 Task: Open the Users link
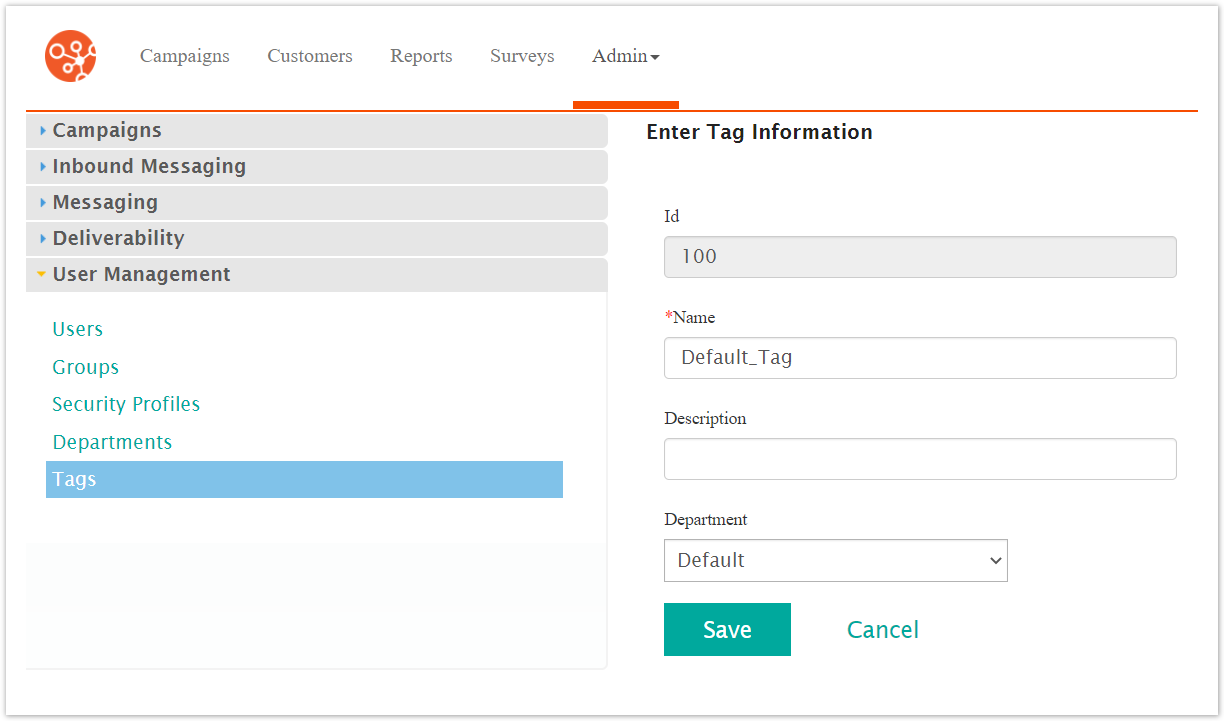click(x=78, y=329)
